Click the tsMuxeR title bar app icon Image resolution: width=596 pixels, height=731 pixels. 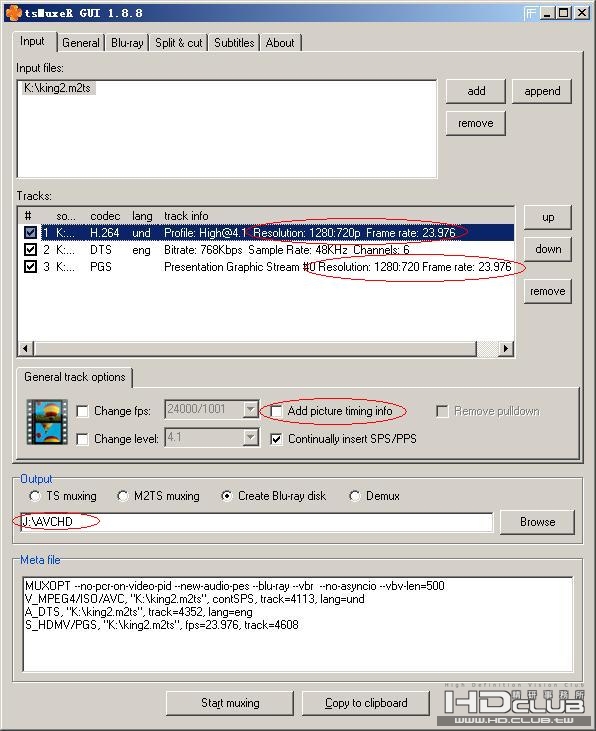pos(14,13)
